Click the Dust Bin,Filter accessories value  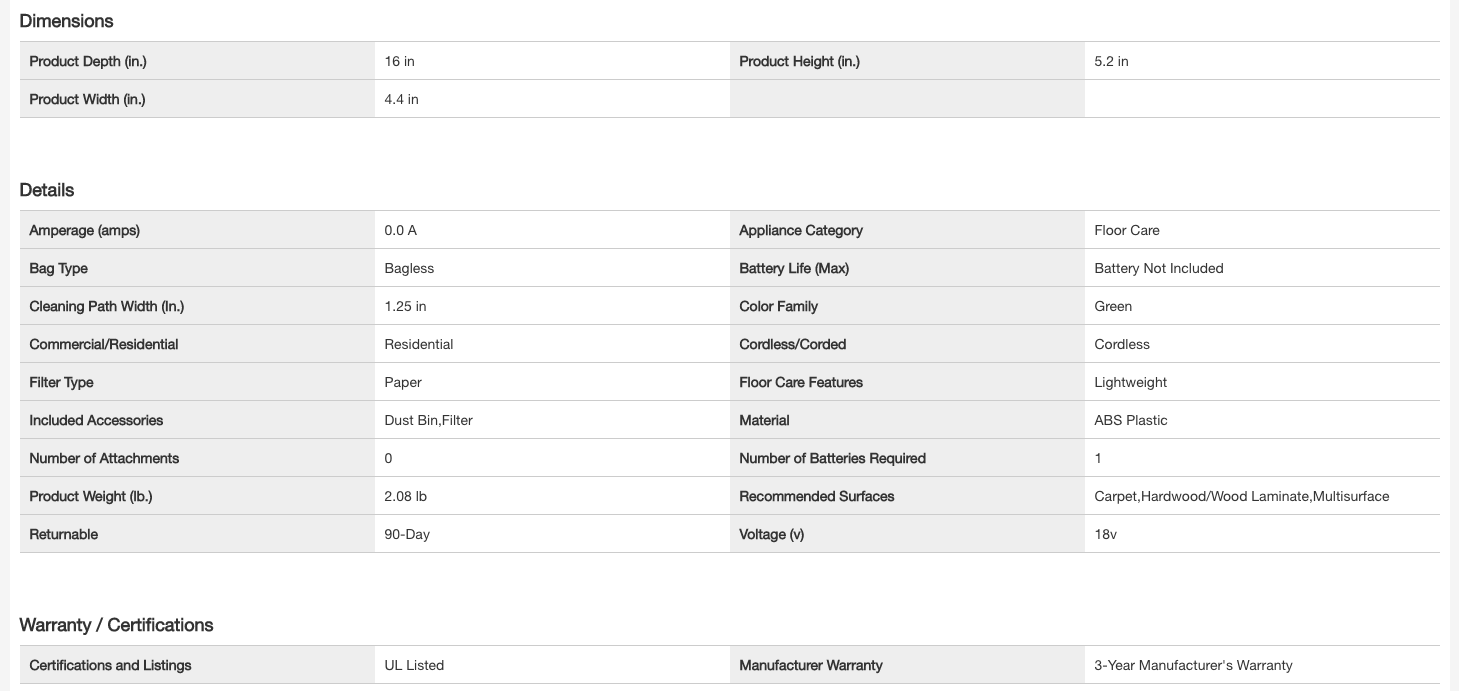428,420
